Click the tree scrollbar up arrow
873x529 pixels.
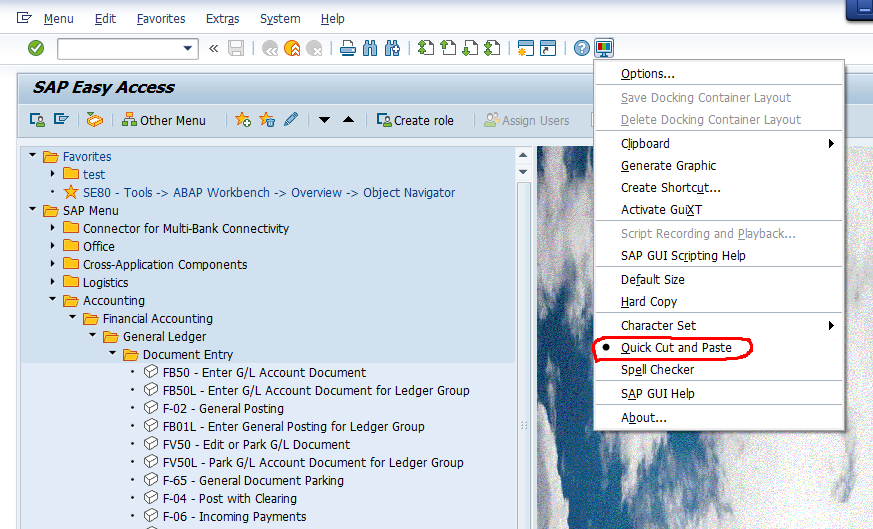tap(523, 155)
